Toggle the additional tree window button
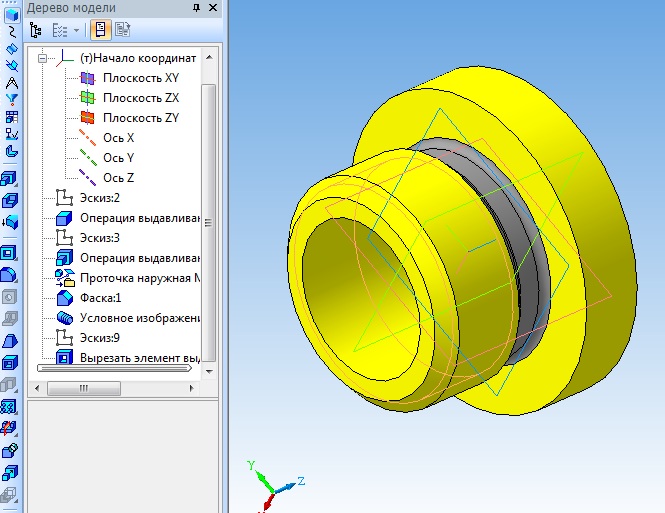Image resolution: width=665 pixels, height=513 pixels. (101, 30)
